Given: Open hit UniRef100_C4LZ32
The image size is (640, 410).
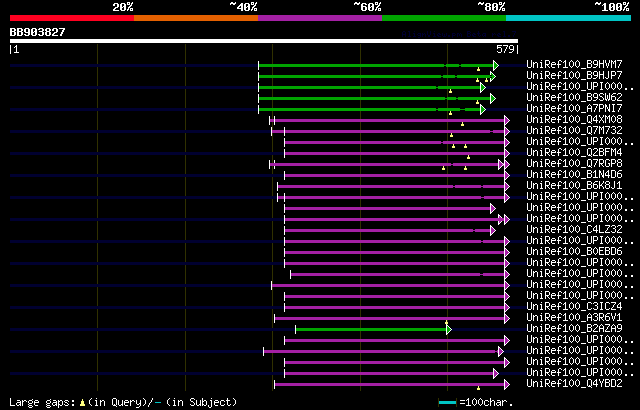Looking at the screenshot, I should pos(574,229).
